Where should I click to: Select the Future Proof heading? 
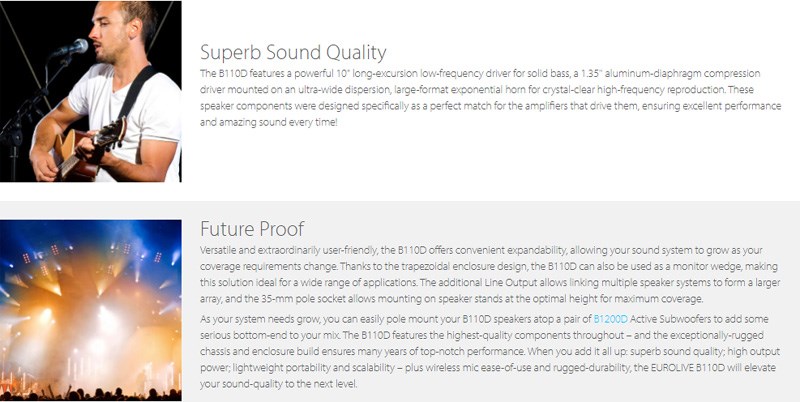click(252, 229)
